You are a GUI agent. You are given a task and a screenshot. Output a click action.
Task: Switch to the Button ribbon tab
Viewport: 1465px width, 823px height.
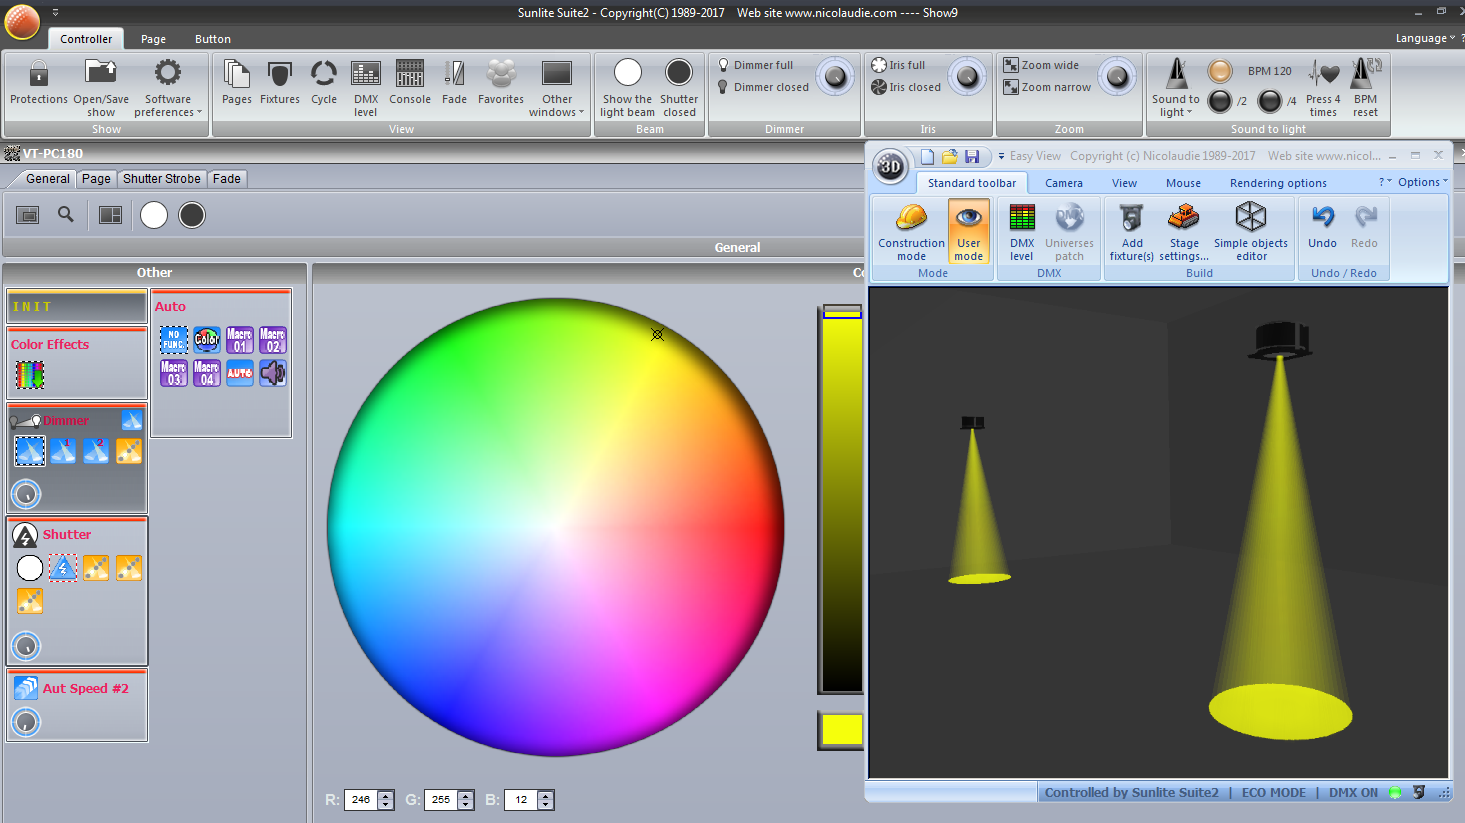coord(213,39)
